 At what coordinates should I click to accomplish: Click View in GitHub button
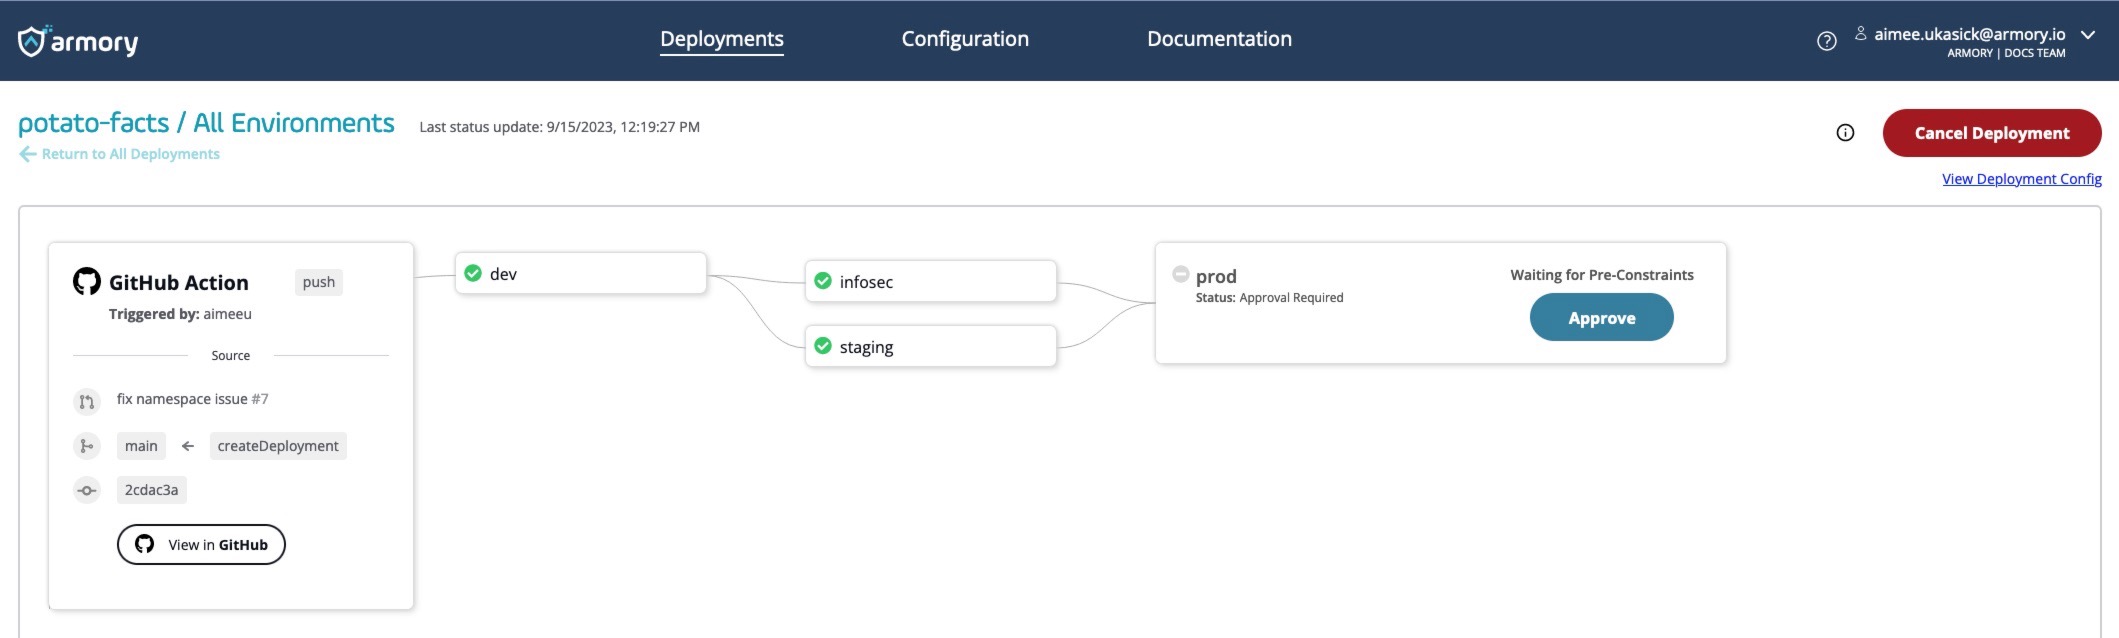(201, 544)
